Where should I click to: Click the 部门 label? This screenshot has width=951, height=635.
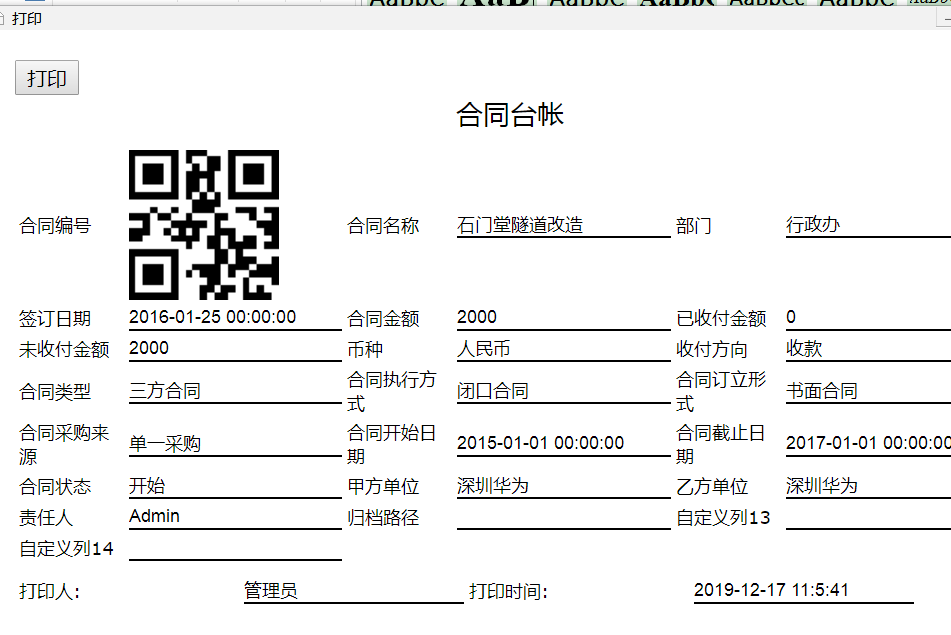[694, 226]
